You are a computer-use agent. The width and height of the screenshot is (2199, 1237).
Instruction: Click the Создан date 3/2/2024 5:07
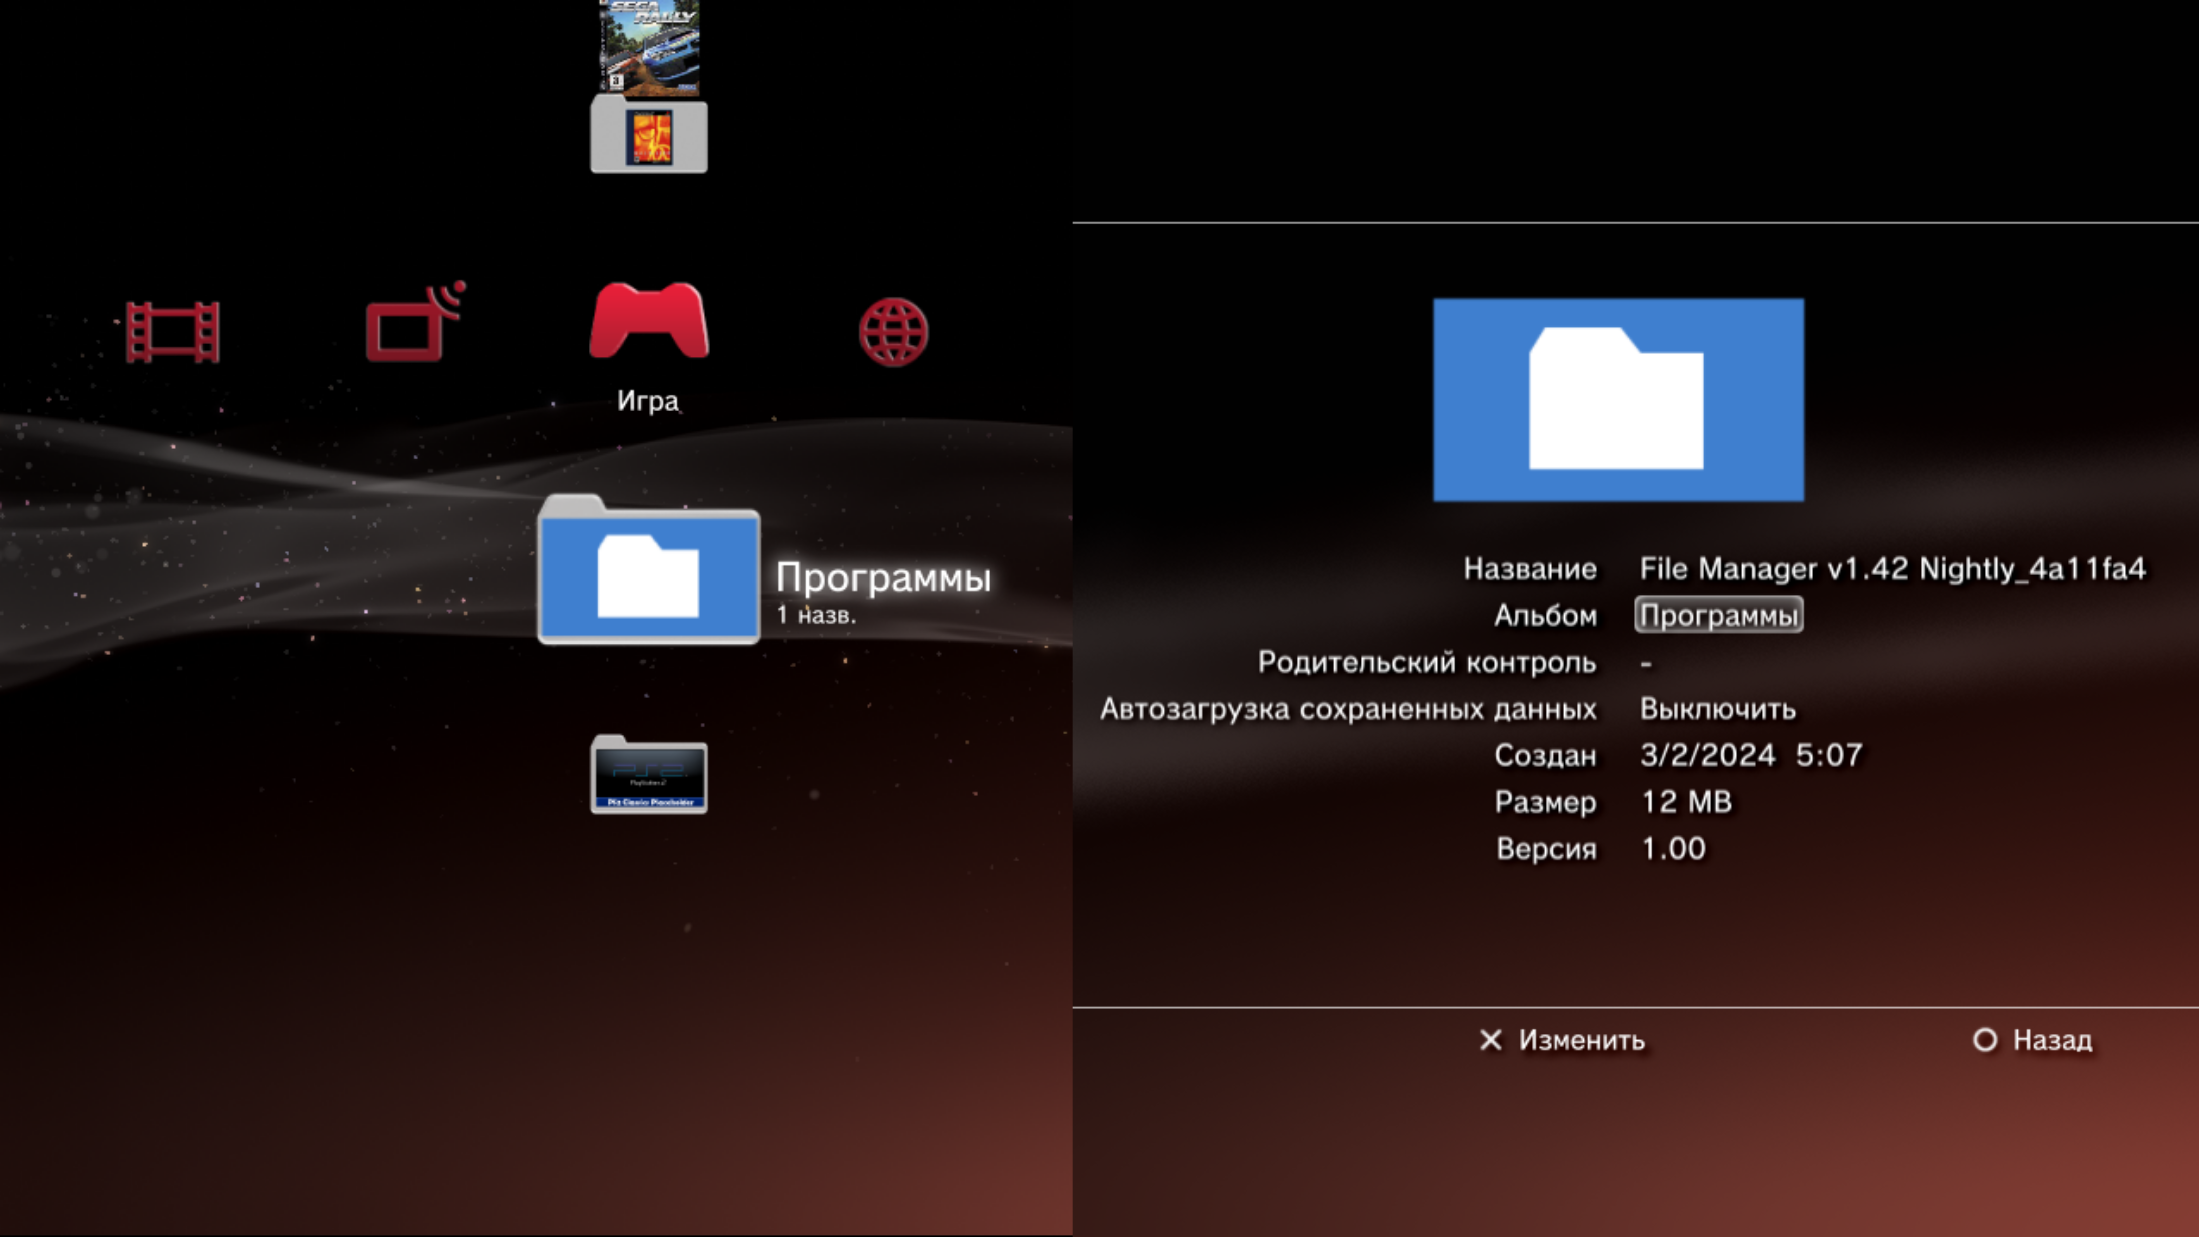coord(1751,755)
